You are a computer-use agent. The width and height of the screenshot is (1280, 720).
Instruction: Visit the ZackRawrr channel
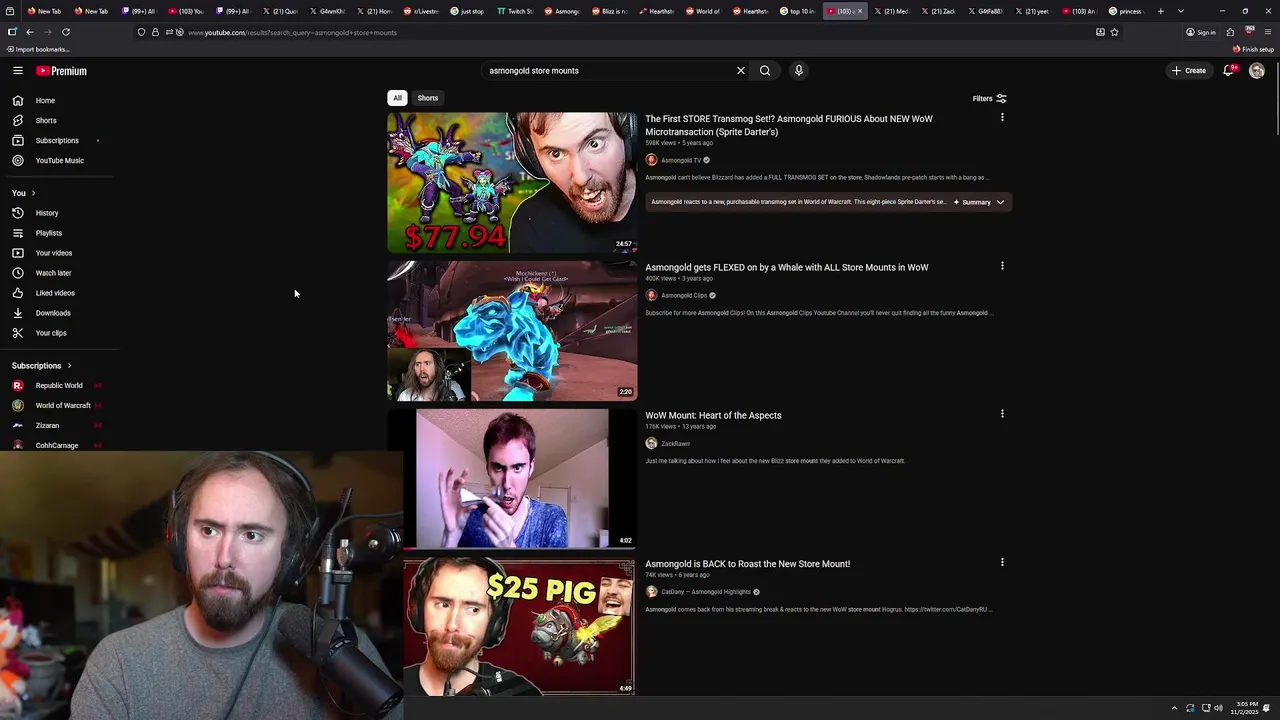pos(675,444)
